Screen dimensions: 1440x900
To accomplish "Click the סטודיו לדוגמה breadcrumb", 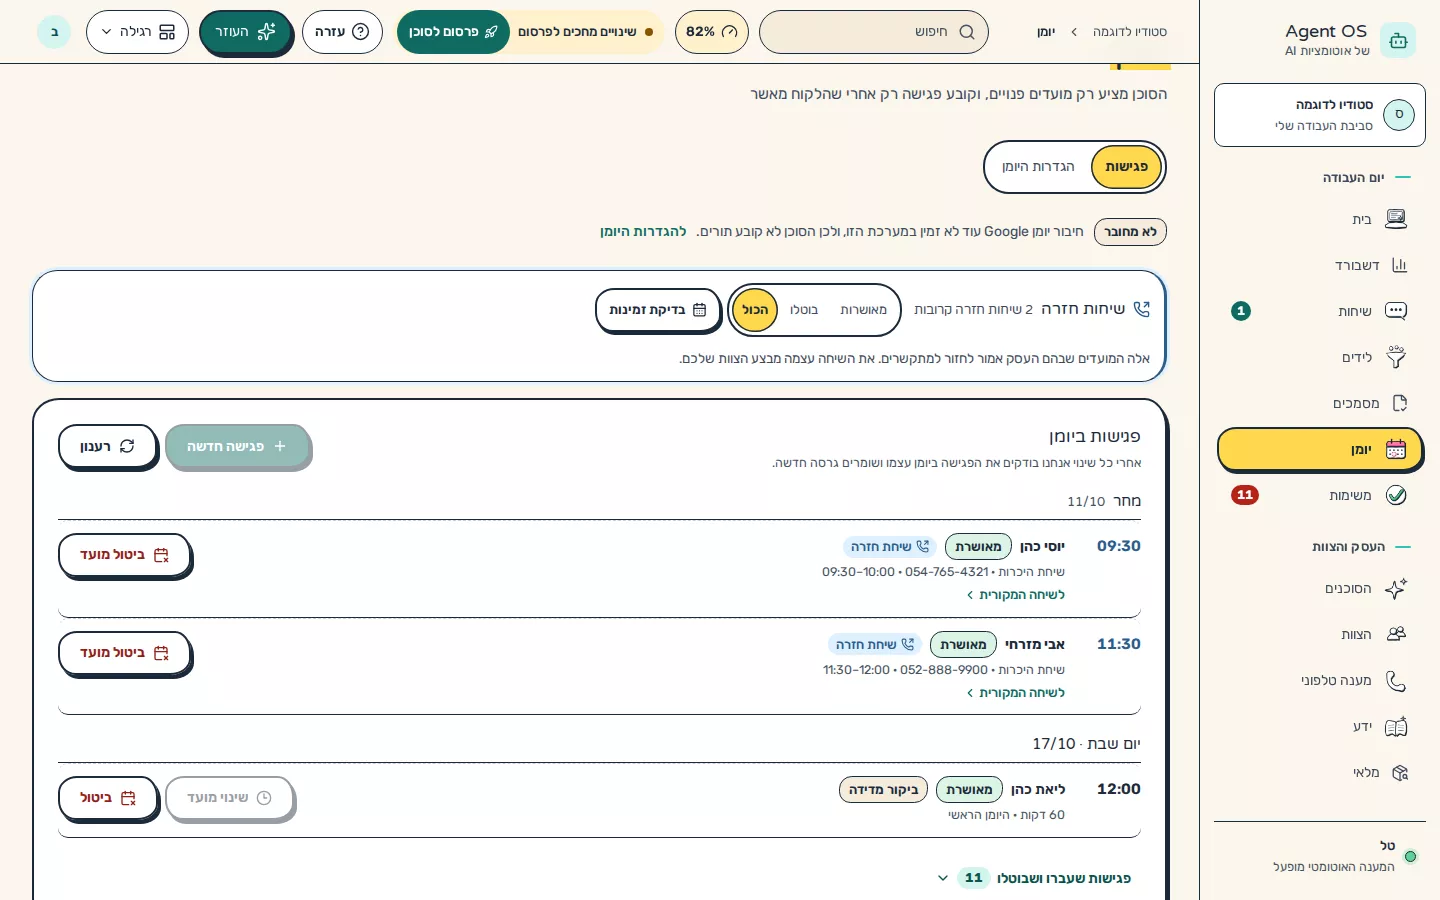I will click(x=1130, y=32).
